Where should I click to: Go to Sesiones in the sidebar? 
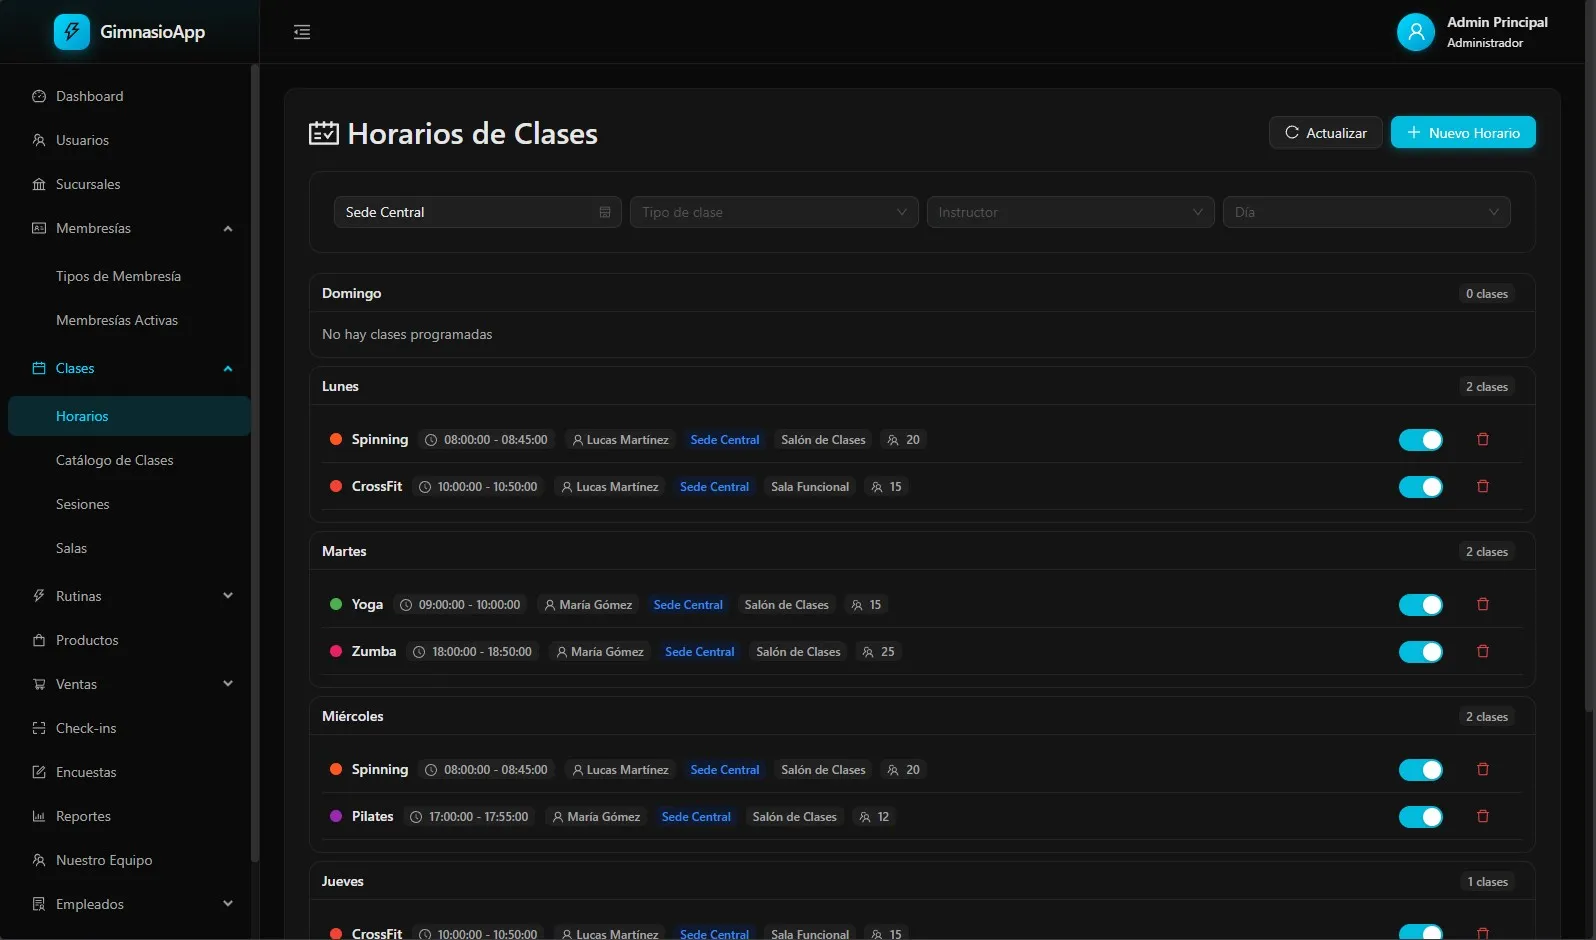point(83,504)
